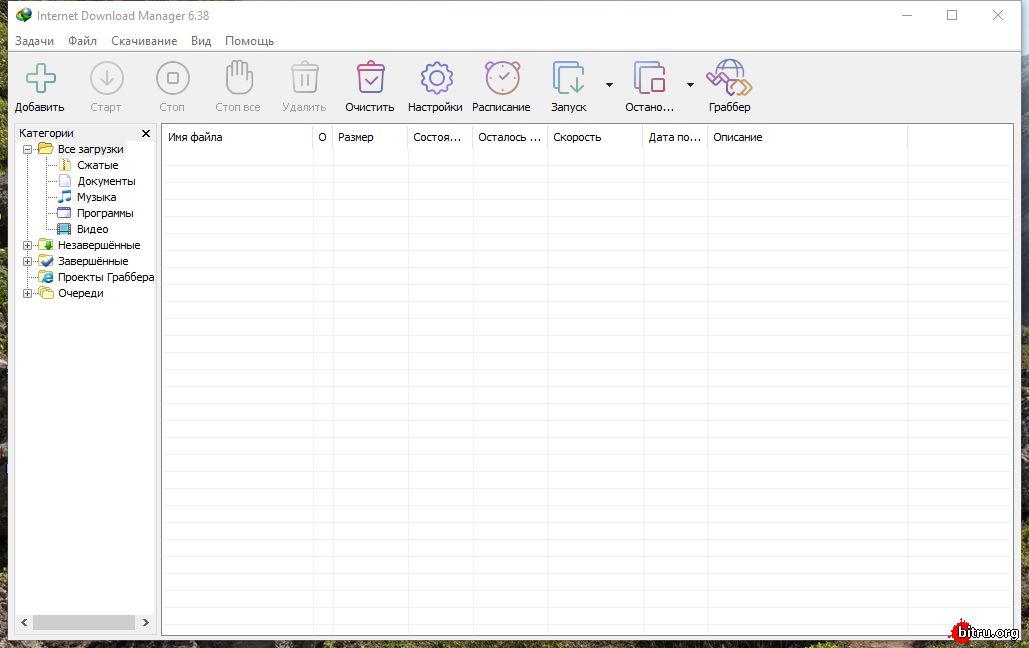Select the Завершённые folder label
Image resolution: width=1029 pixels, height=648 pixels.
(x=93, y=261)
